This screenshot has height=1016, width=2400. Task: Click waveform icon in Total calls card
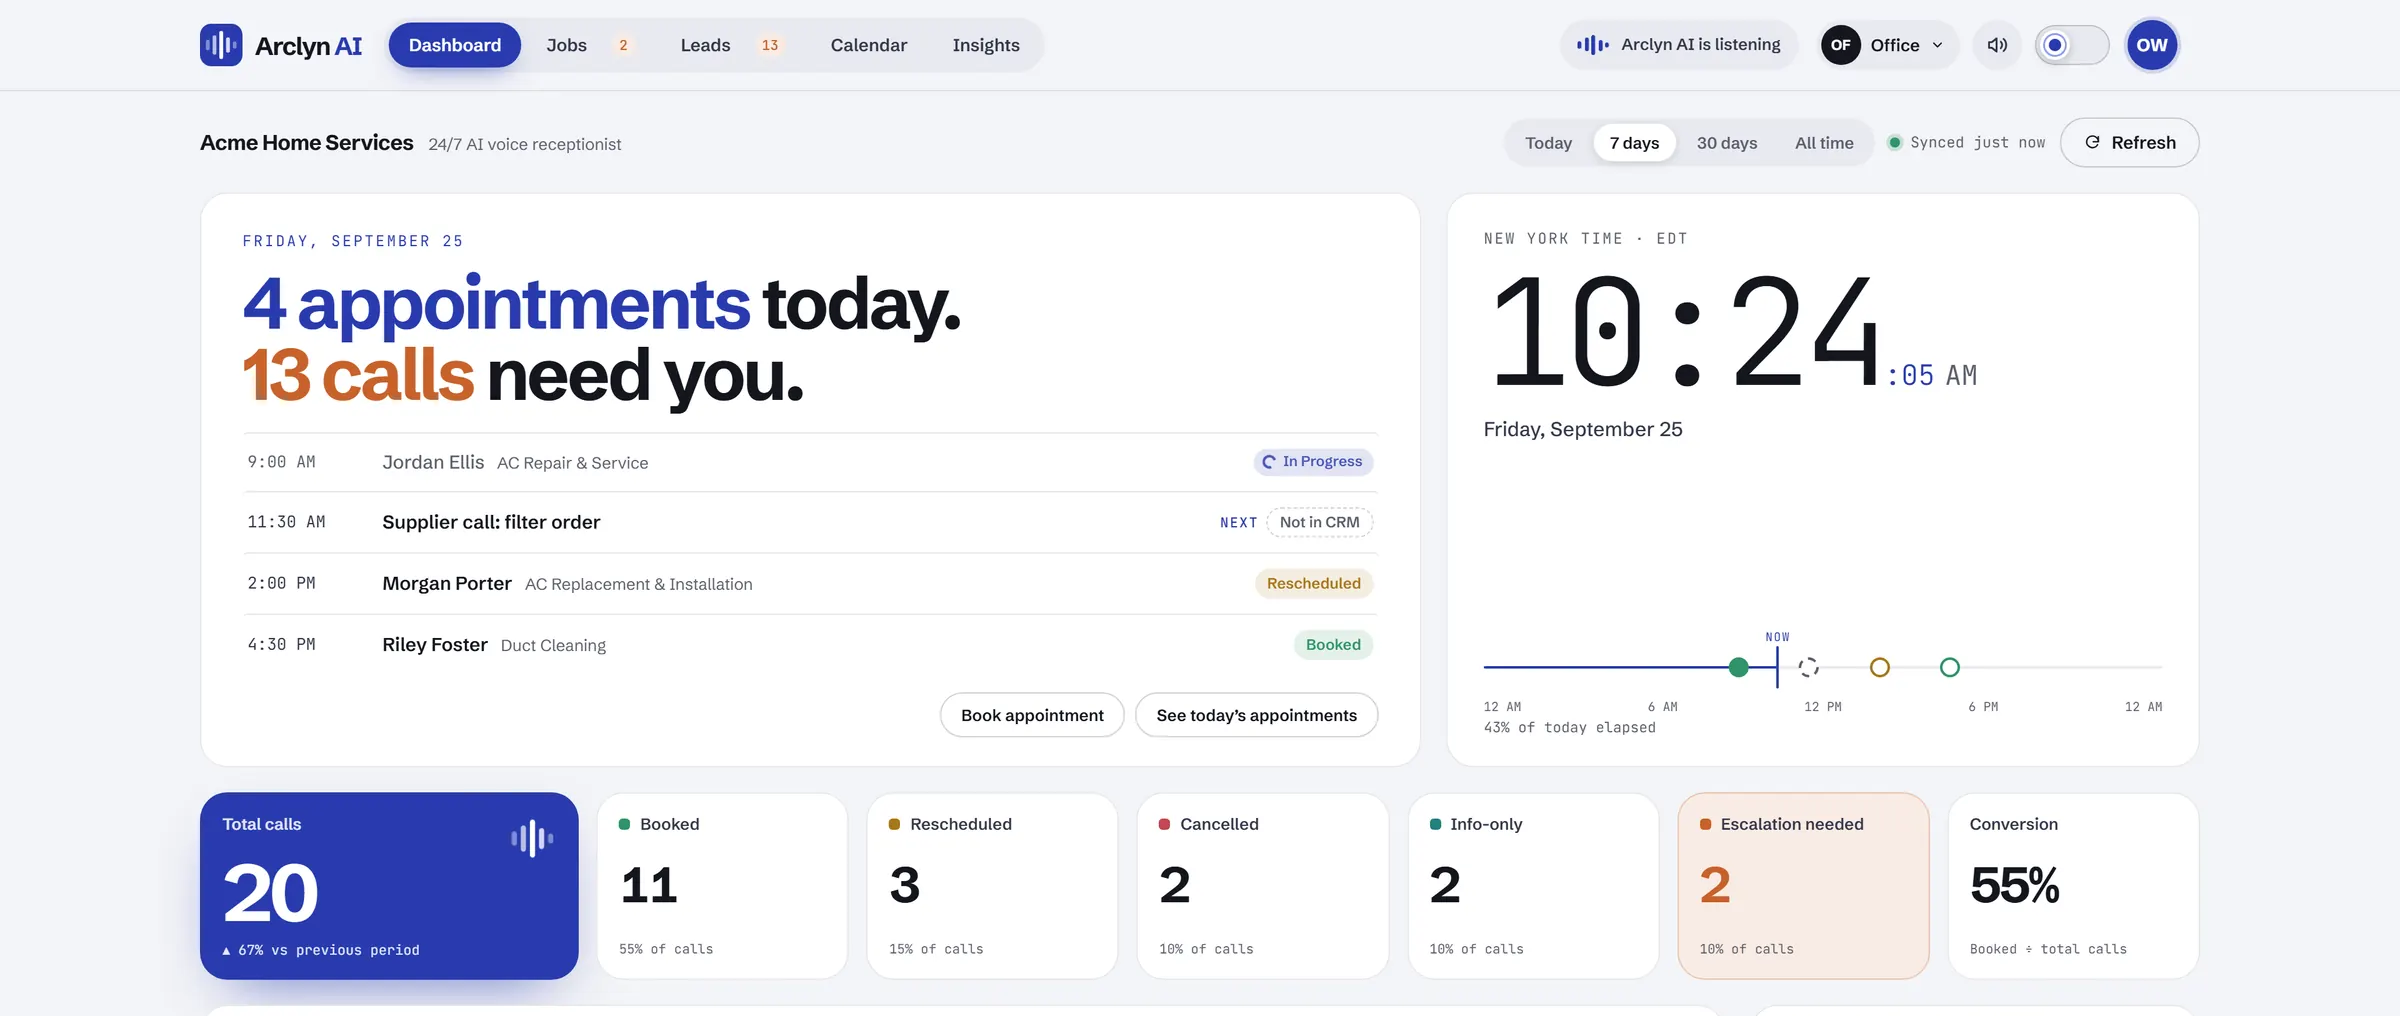[532, 838]
